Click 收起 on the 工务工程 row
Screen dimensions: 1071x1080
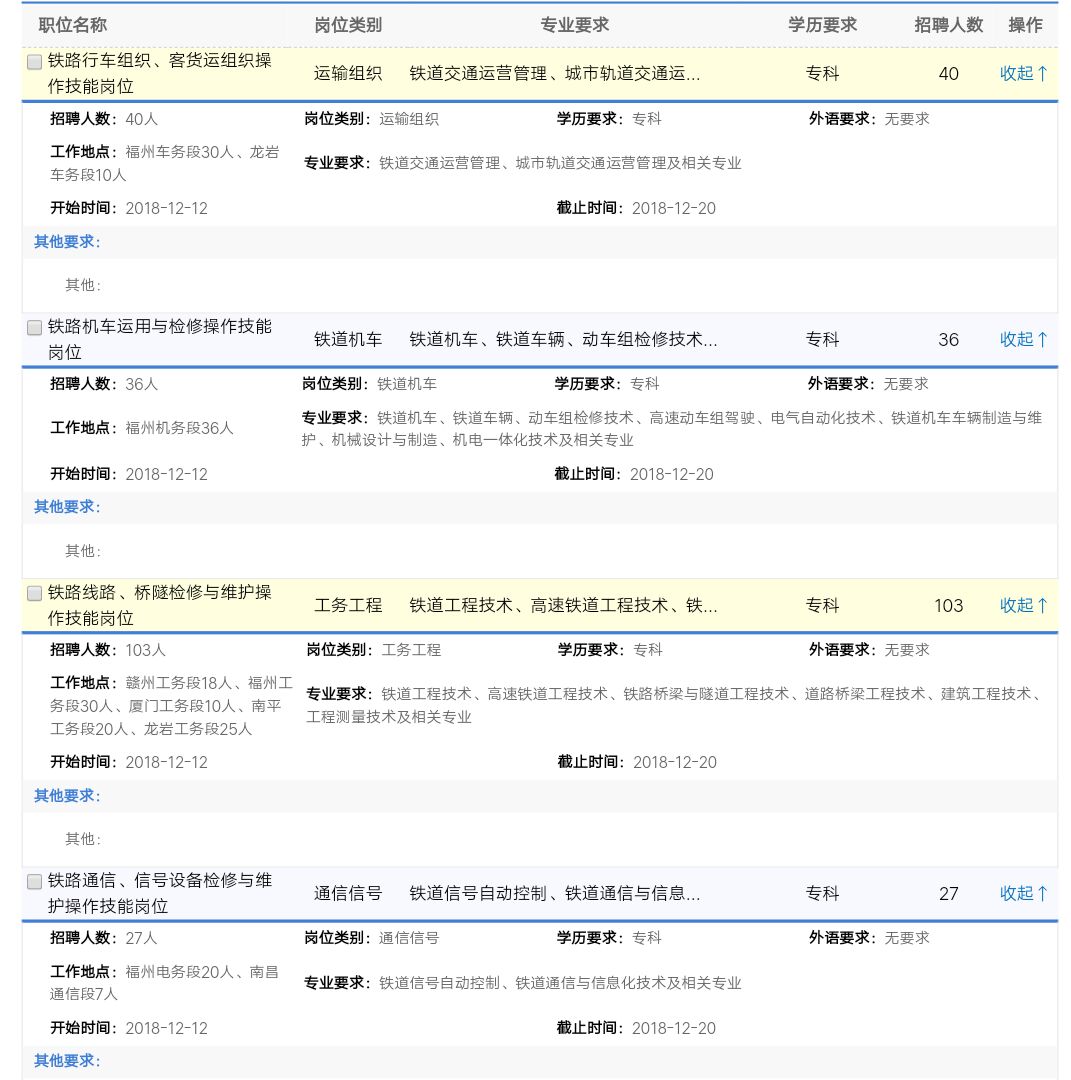click(1024, 605)
